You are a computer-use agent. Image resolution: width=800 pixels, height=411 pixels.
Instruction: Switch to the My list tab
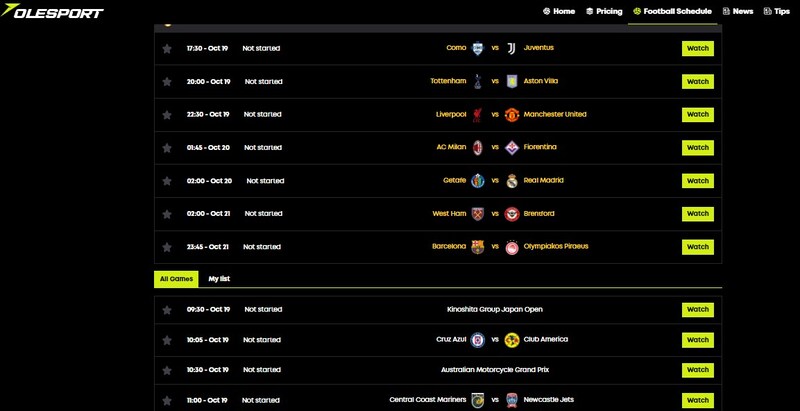(218, 278)
